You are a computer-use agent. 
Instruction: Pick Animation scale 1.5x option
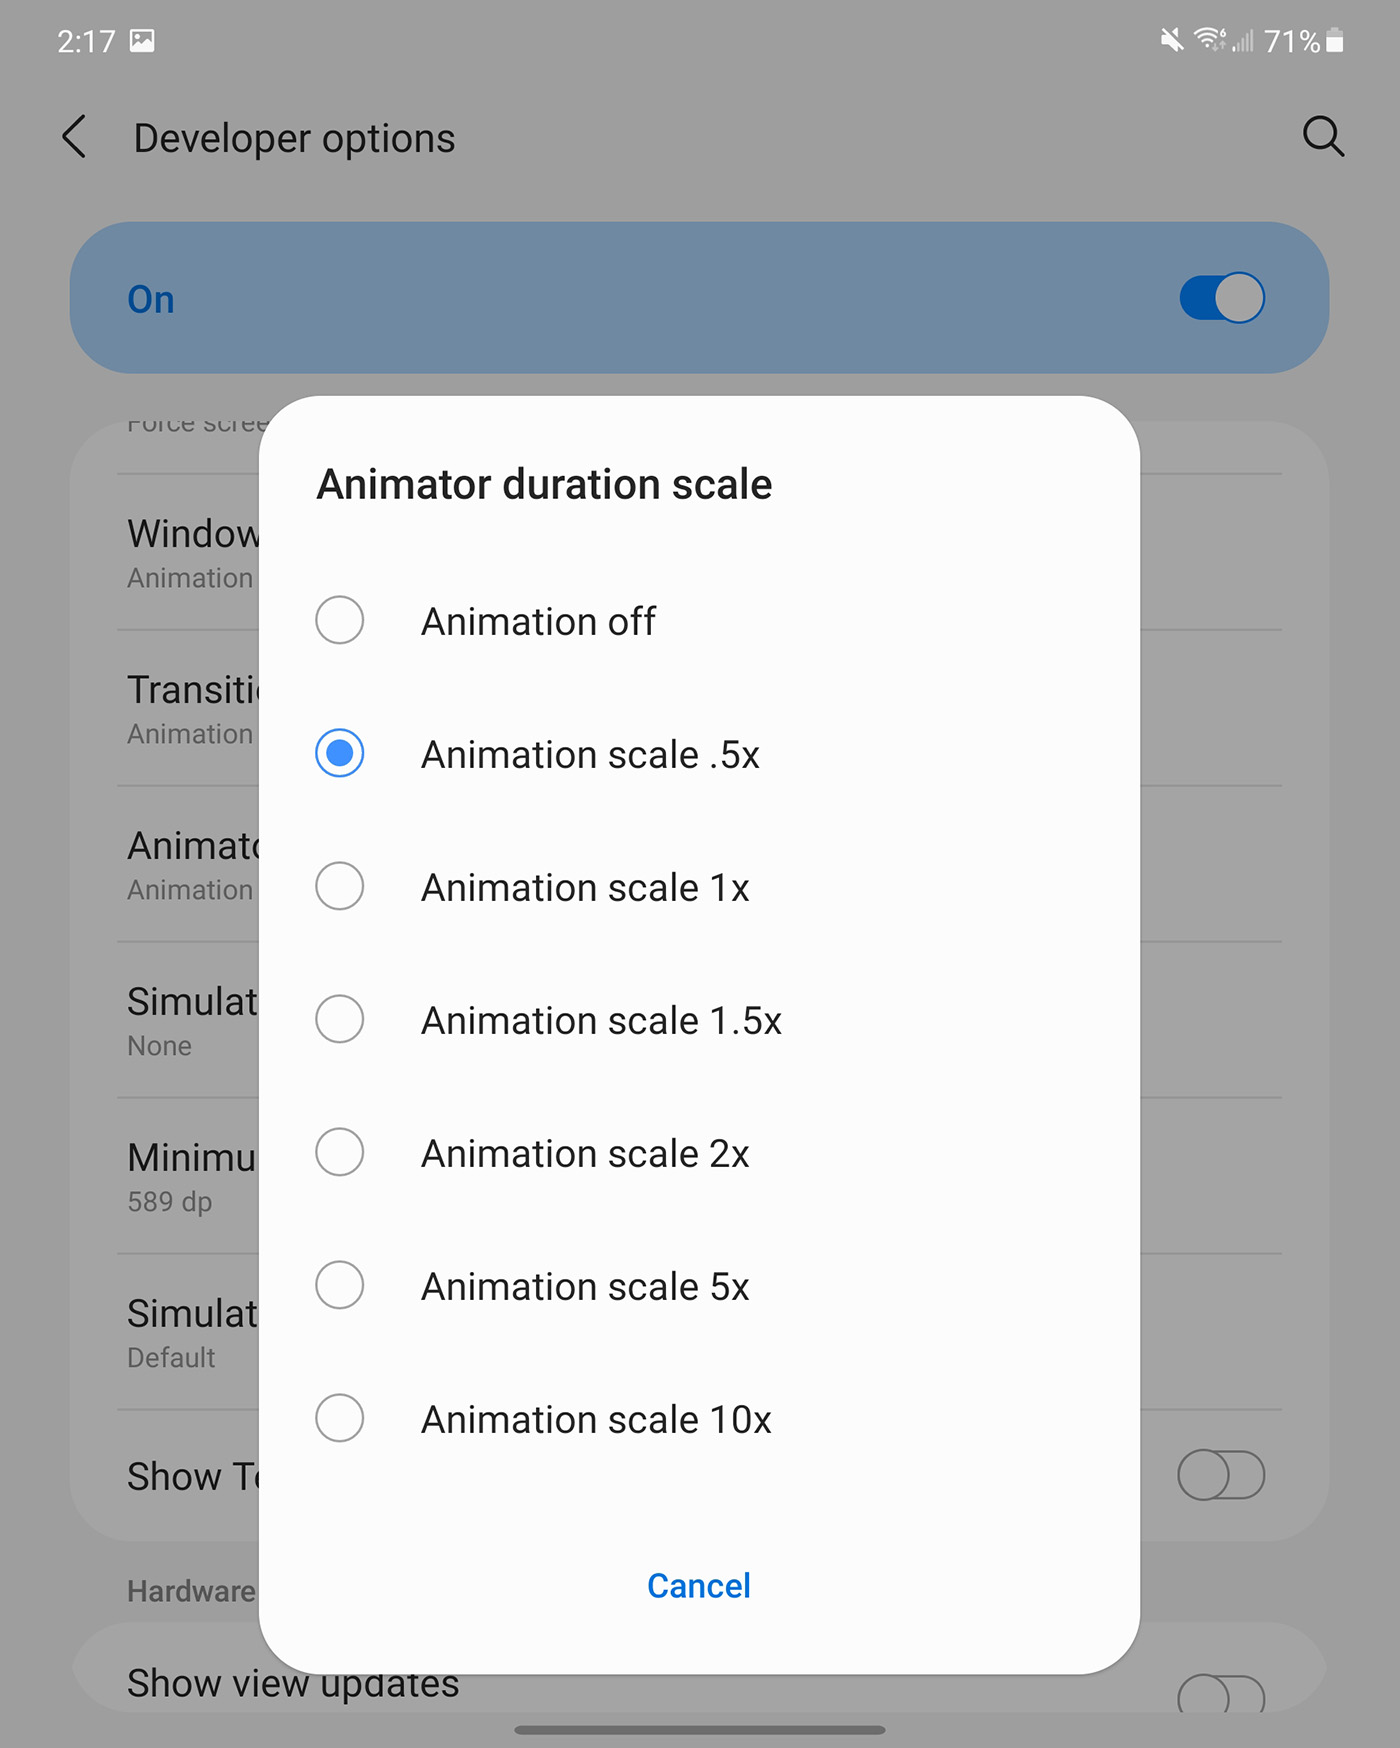[340, 1020]
